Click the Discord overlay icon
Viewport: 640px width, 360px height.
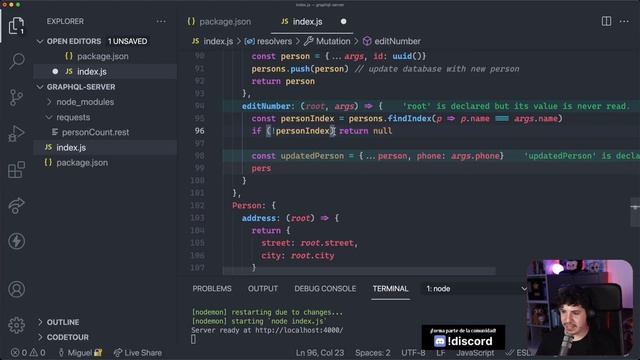point(440,341)
